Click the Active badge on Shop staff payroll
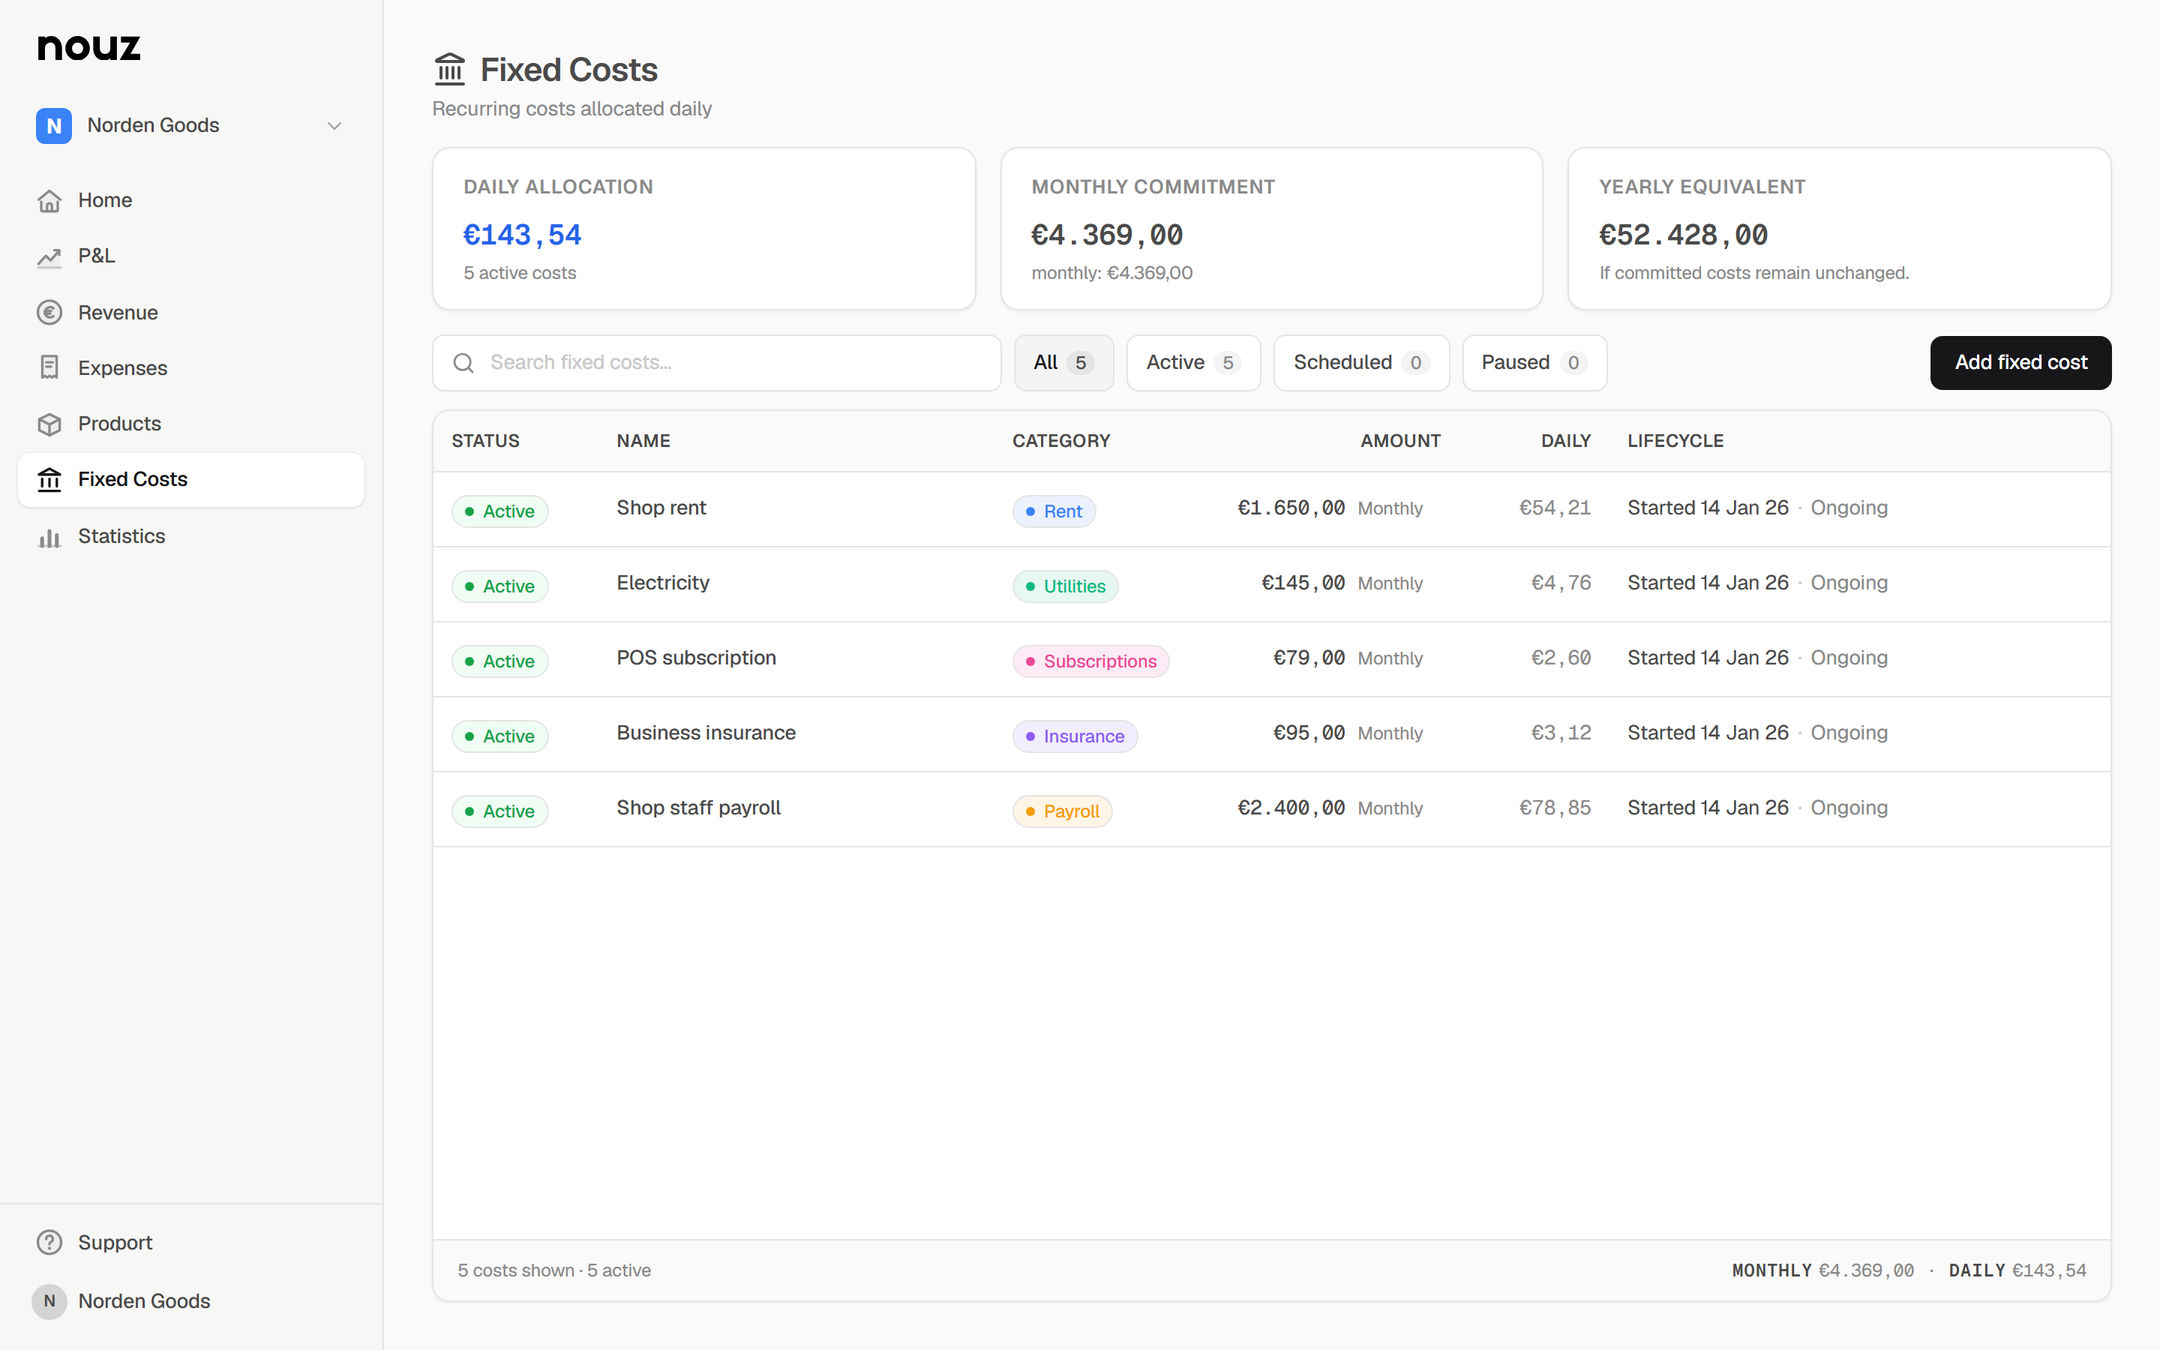The height and width of the screenshot is (1350, 2160). (499, 811)
